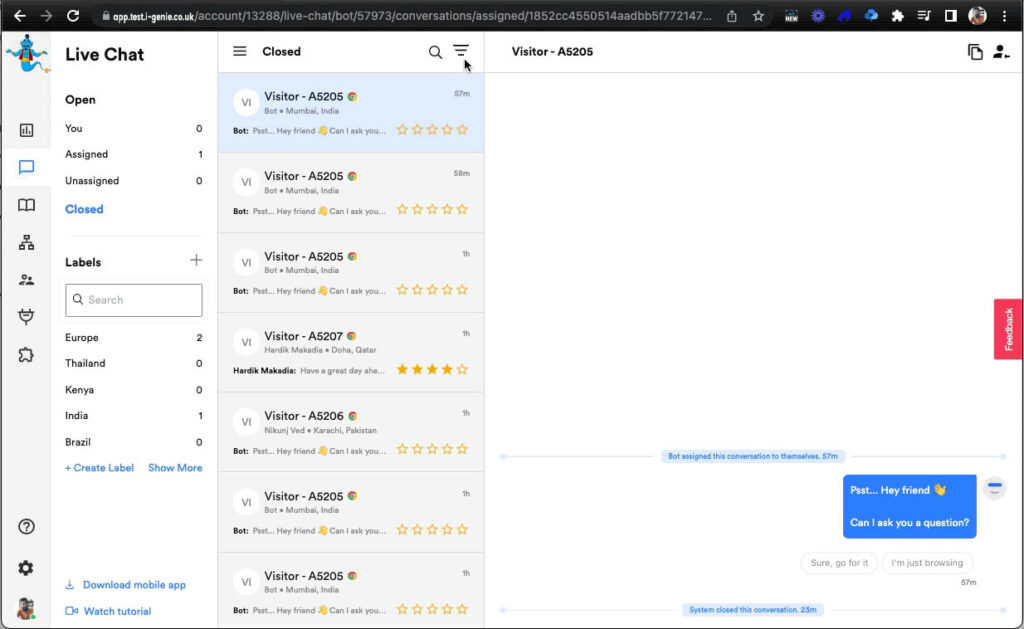Image resolution: width=1024 pixels, height=629 pixels.
Task: Click the Download mobile app link
Action: tap(134, 585)
